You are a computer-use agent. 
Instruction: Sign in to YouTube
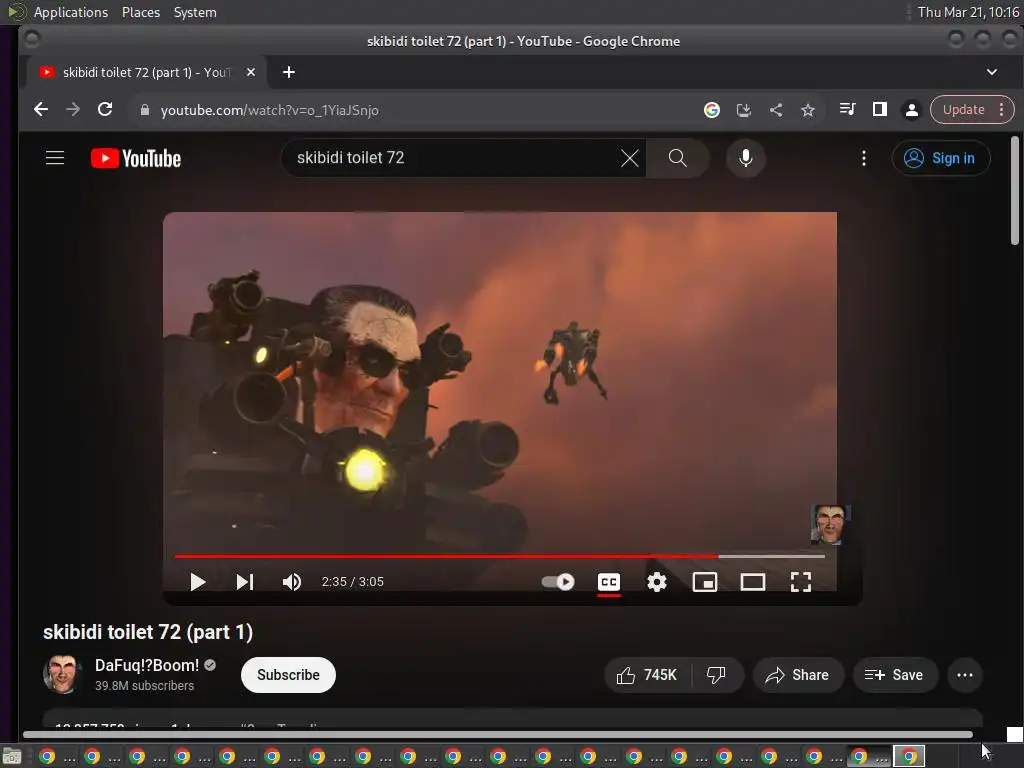pos(941,158)
